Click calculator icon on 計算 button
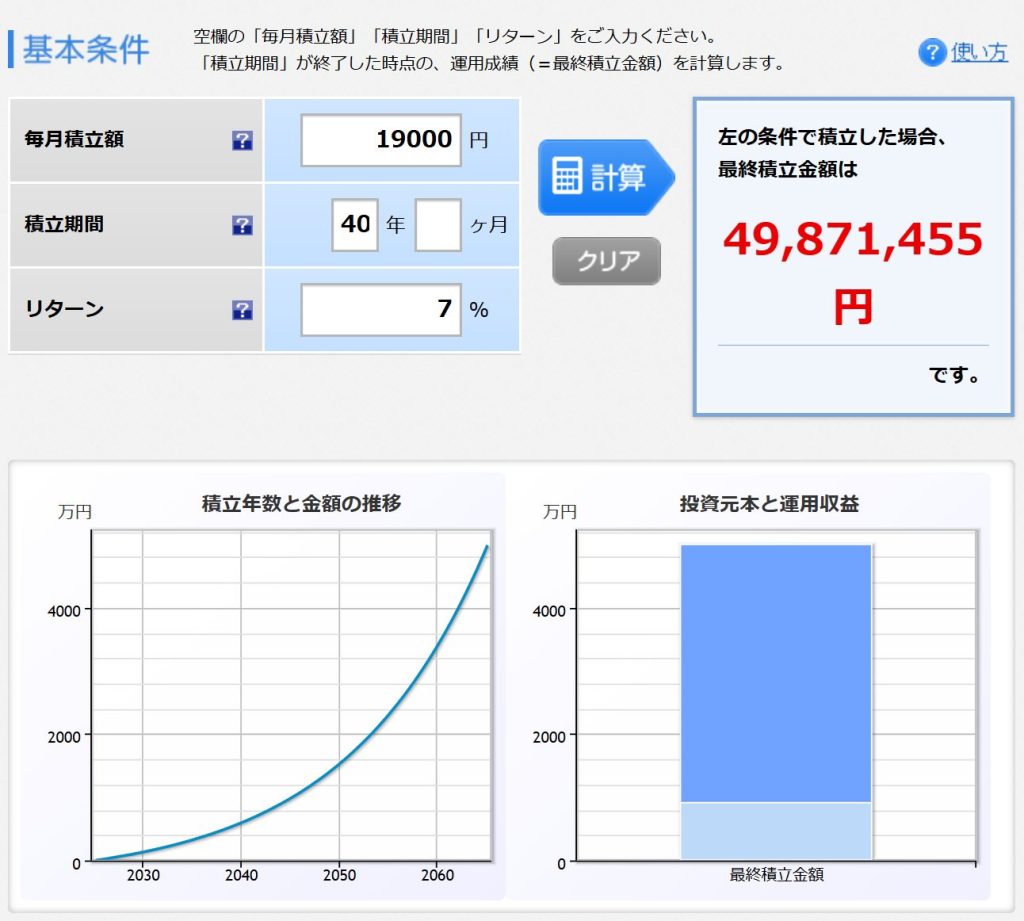Image resolution: width=1024 pixels, height=921 pixels. [x=567, y=177]
